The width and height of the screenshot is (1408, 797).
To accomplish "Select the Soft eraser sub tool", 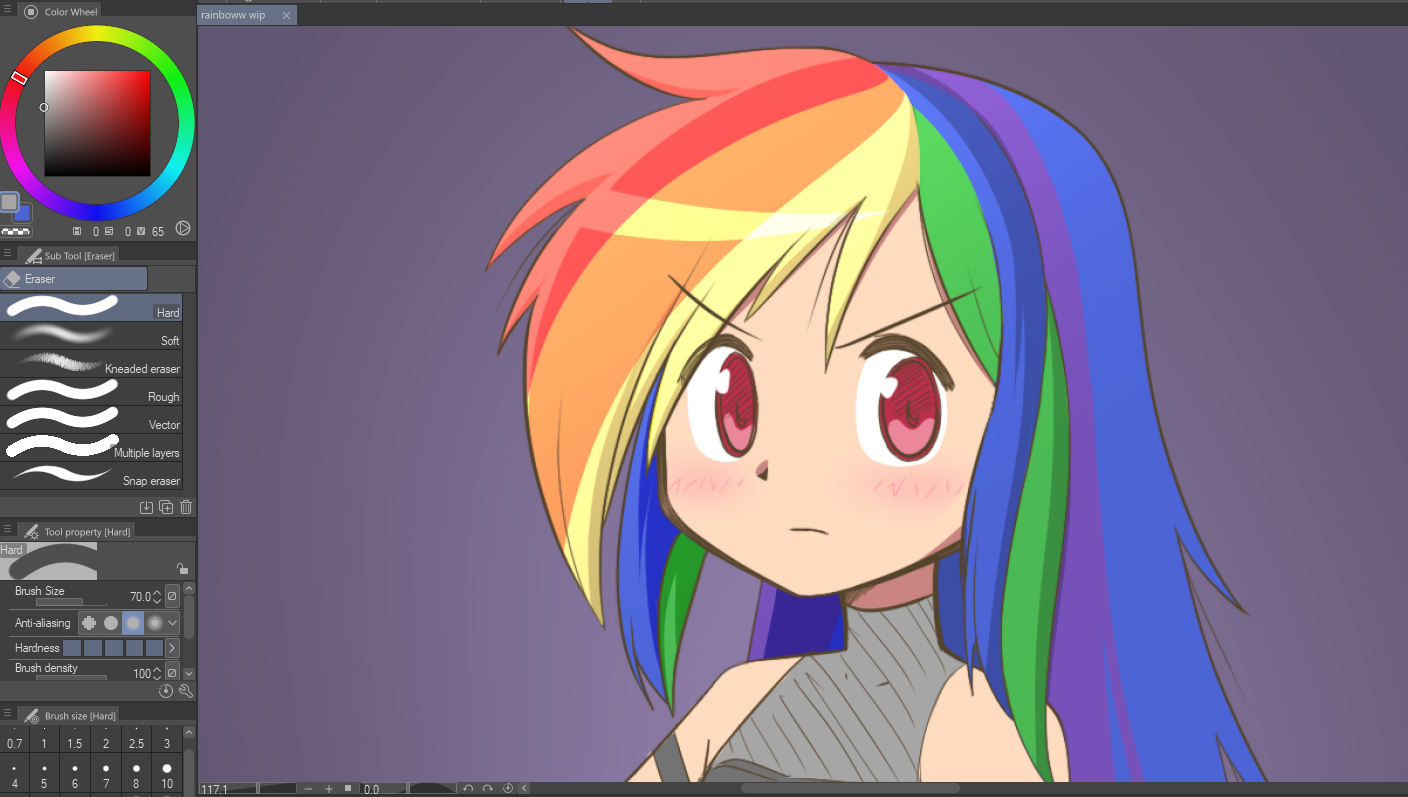I will click(x=91, y=335).
